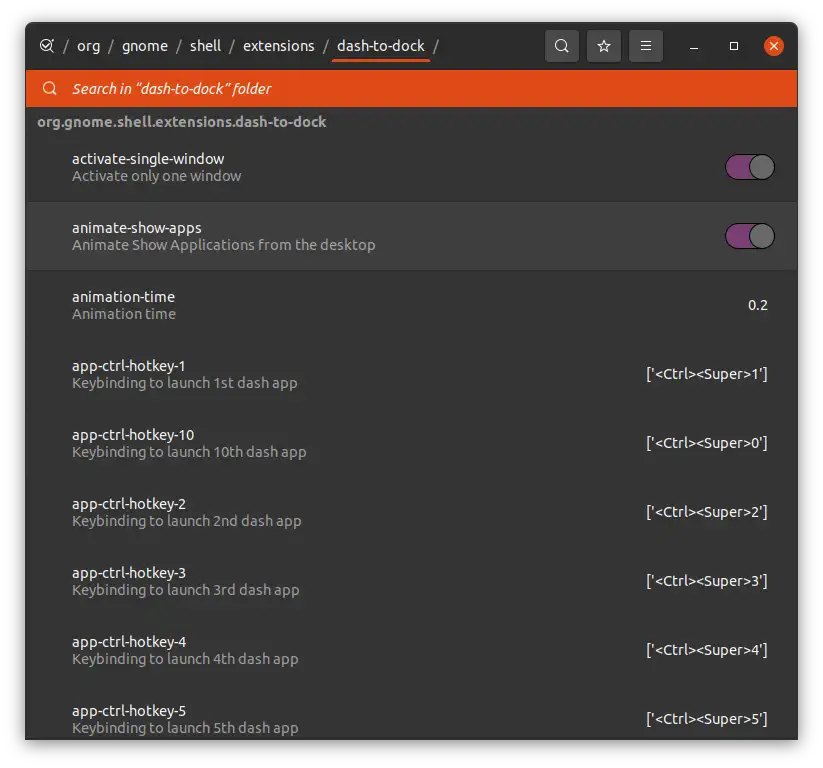
Task: Open the app-ctrl-hotkey-3 key
Action: 412,581
